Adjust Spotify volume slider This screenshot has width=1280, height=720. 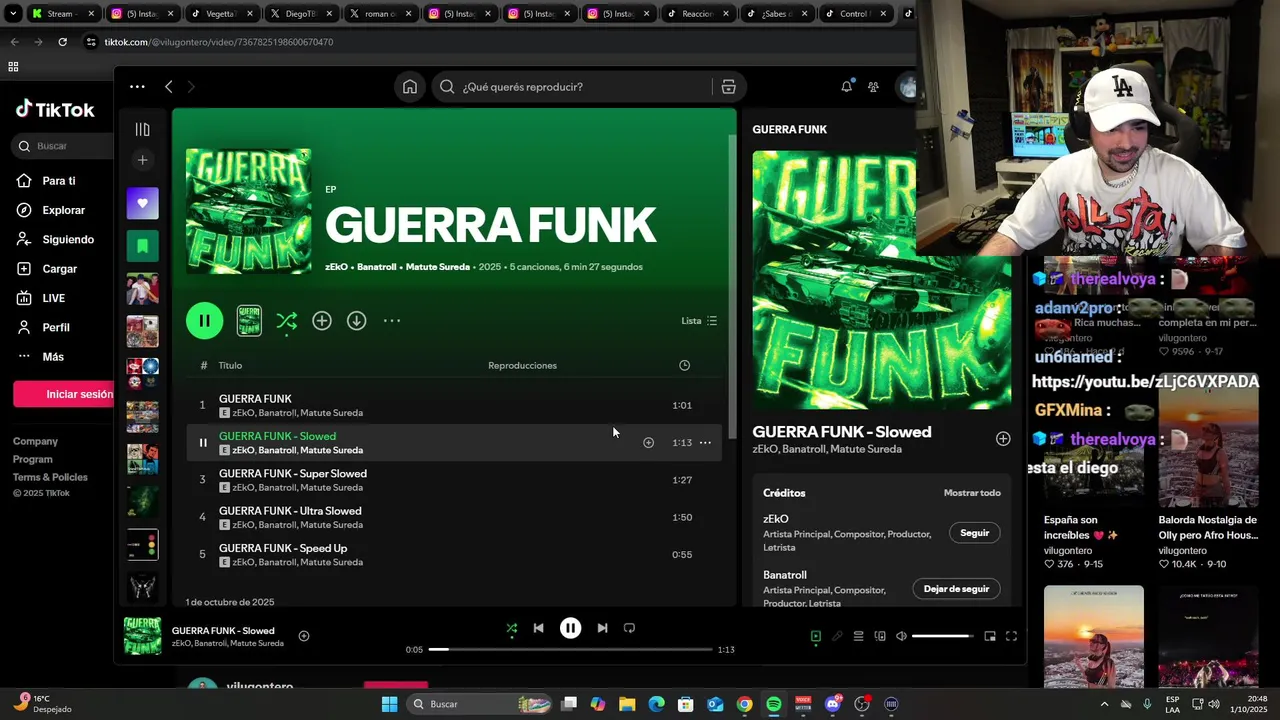(942, 636)
